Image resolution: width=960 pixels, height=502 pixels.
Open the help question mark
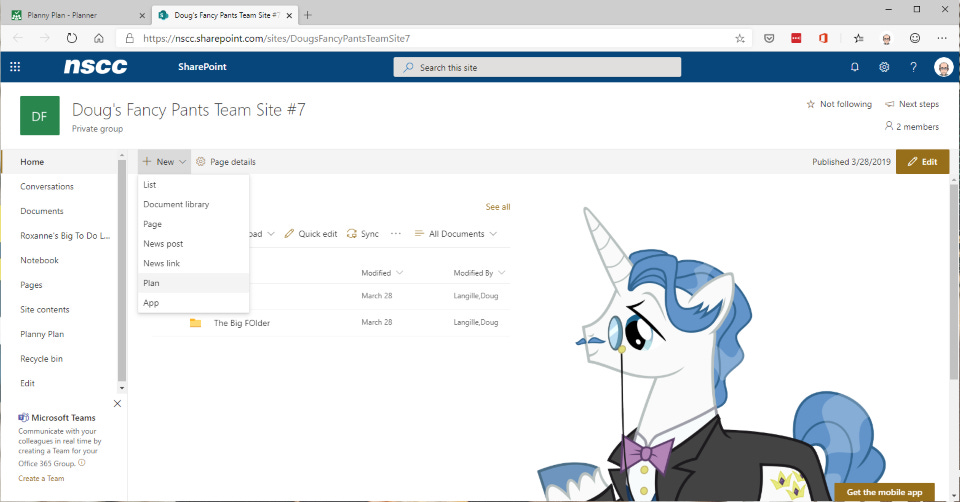pos(913,67)
